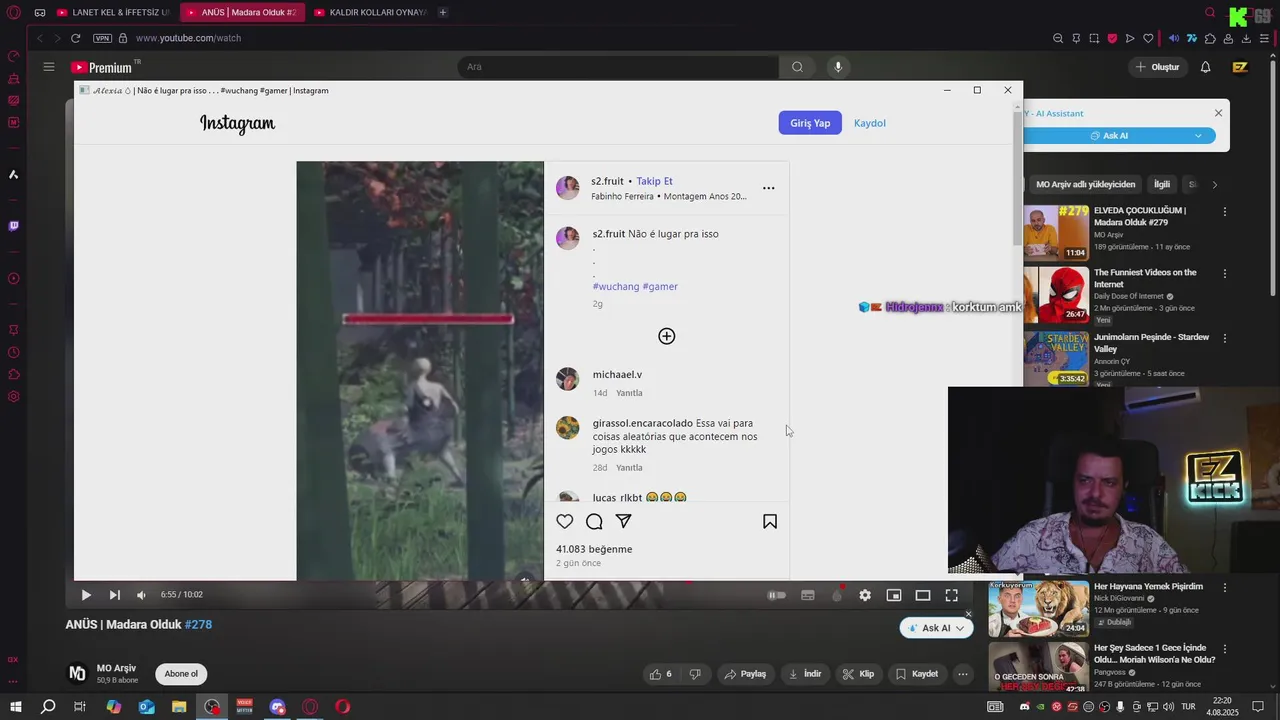The width and height of the screenshot is (1280, 720).
Task: Reload the page in Opera
Action: point(75,38)
